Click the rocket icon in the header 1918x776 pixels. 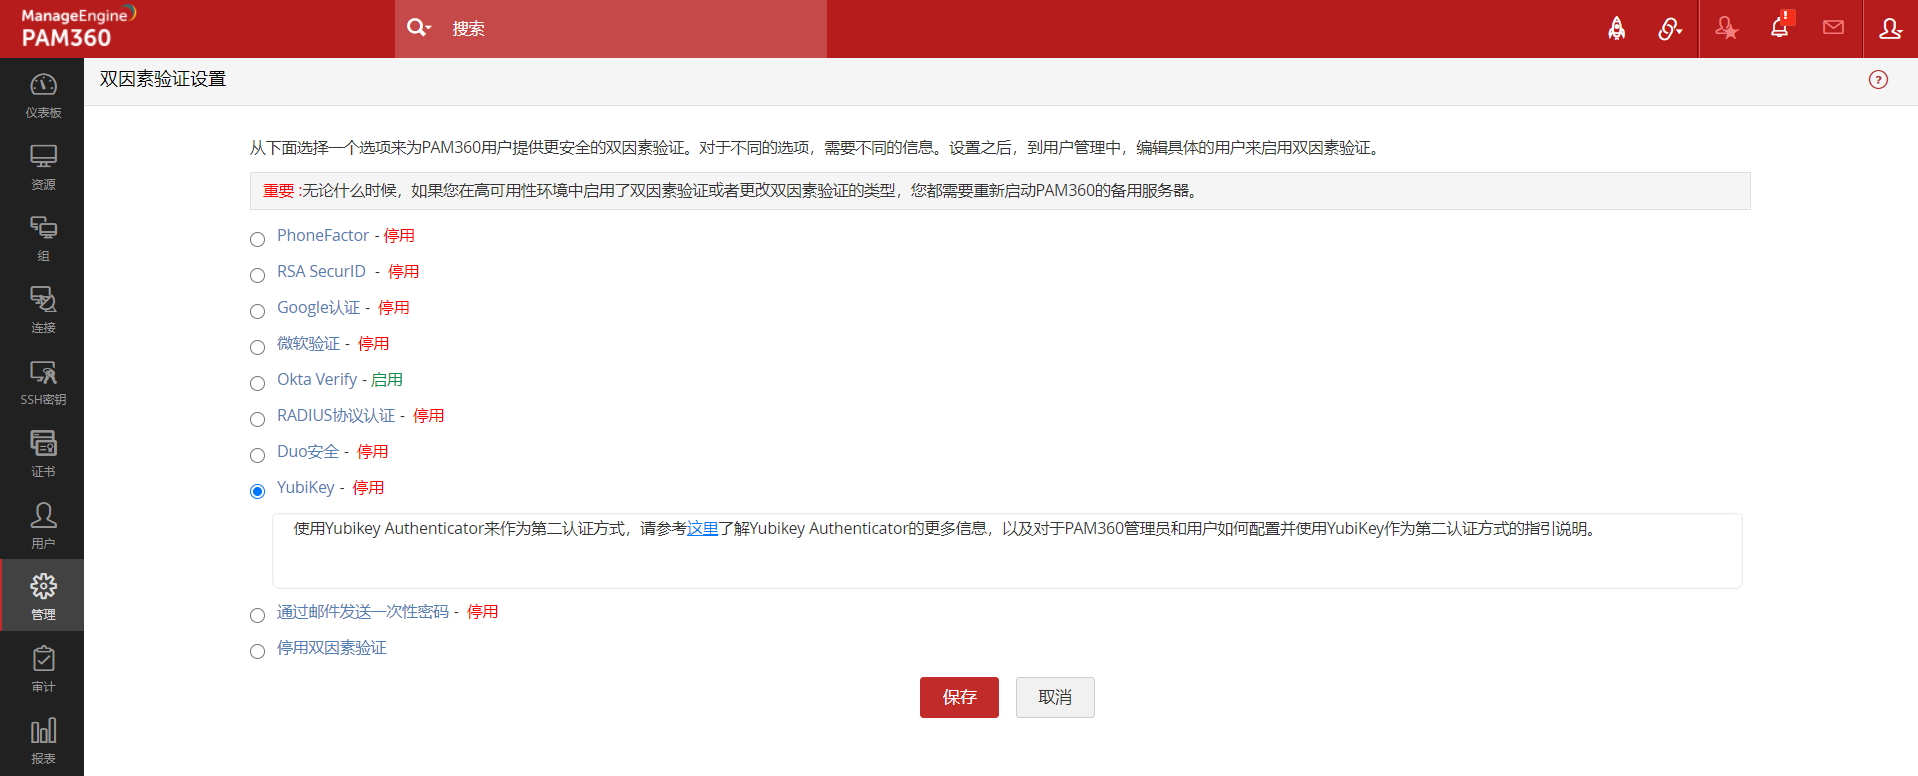point(1616,29)
